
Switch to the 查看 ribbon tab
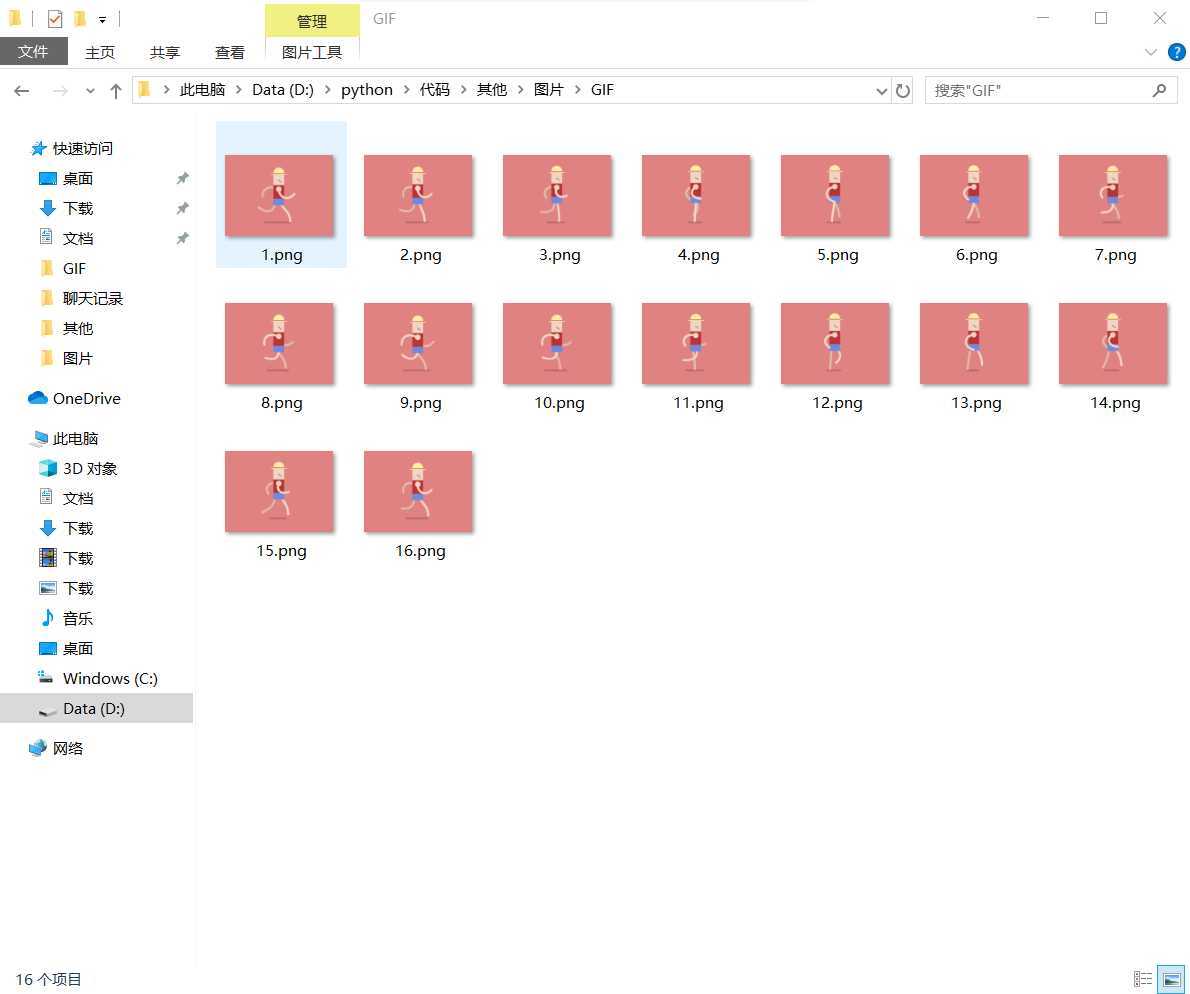[230, 52]
